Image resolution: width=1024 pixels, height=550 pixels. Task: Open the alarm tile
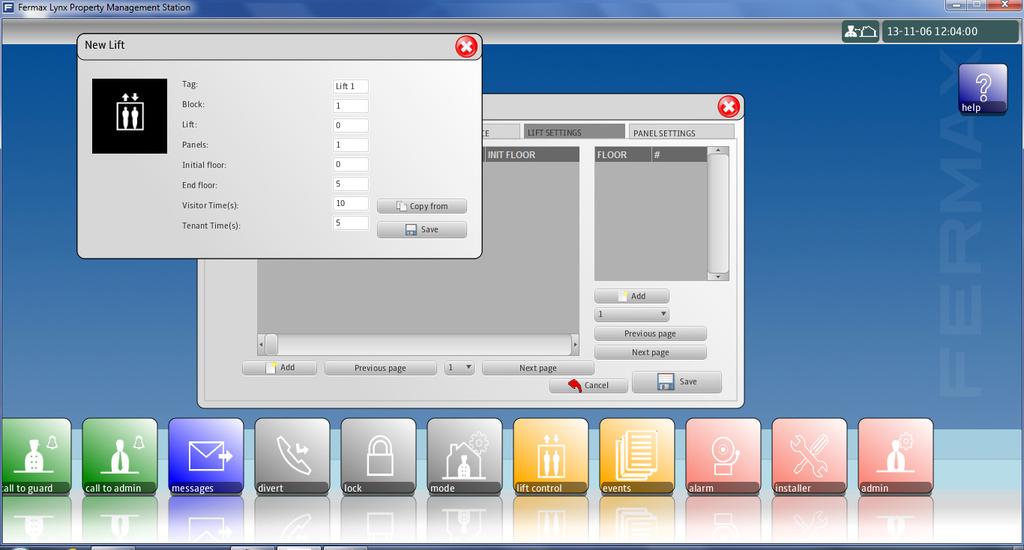(723, 456)
